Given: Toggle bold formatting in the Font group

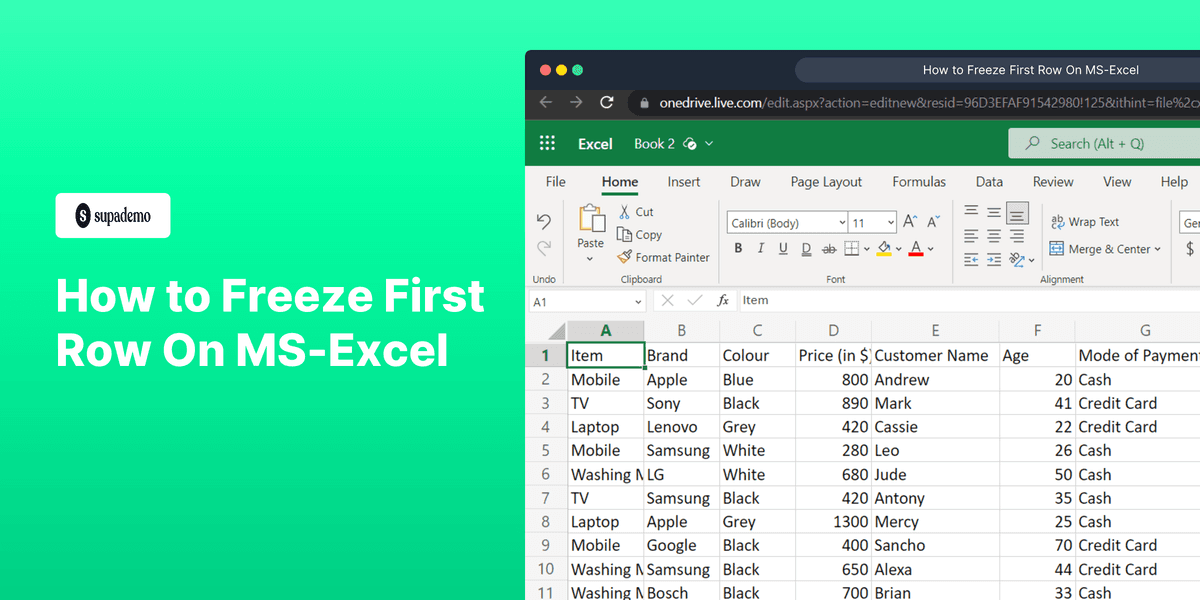Looking at the screenshot, I should coord(738,247).
